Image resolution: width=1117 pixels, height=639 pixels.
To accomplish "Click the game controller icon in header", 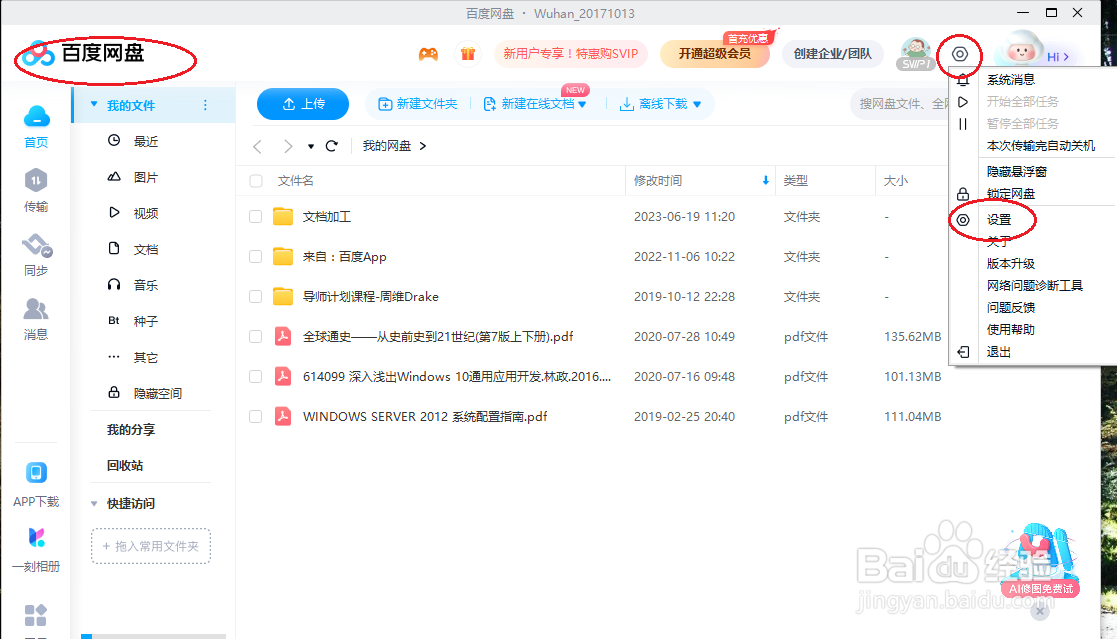I will click(x=428, y=54).
